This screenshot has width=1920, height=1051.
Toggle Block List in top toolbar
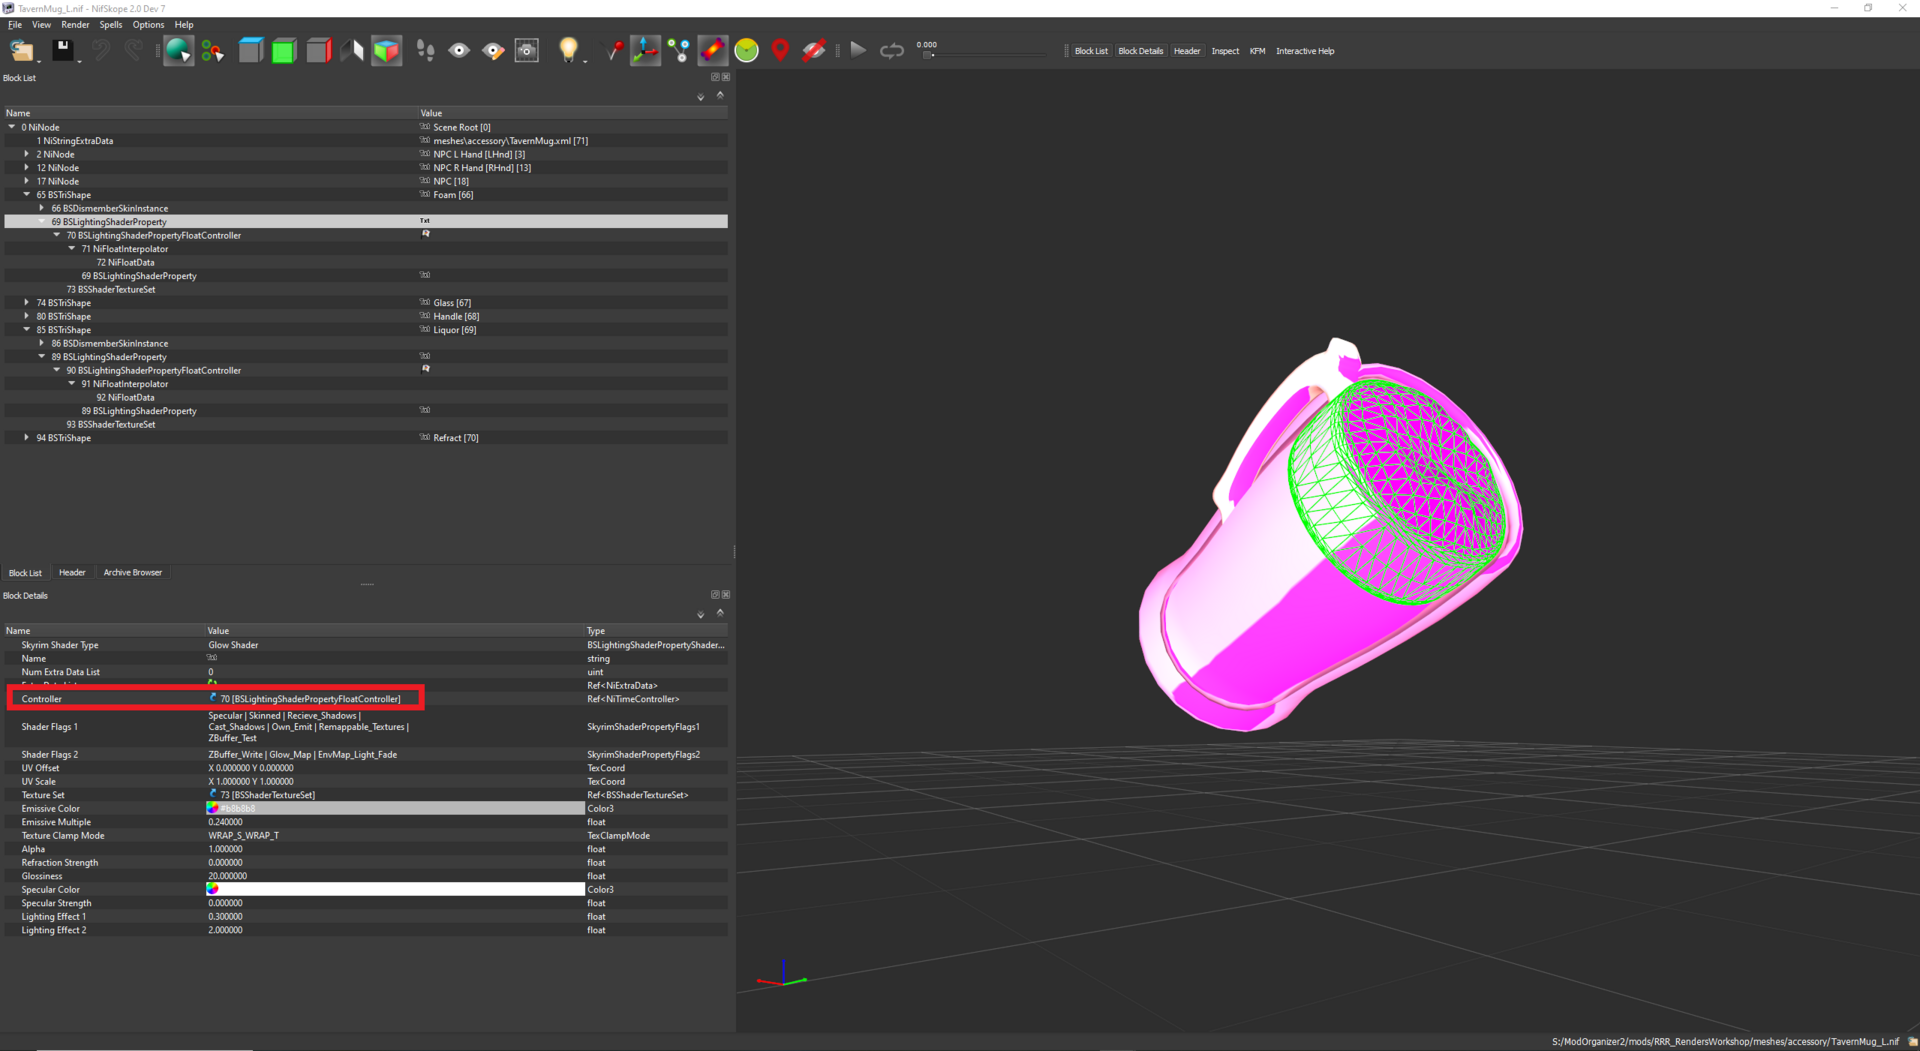(1091, 51)
